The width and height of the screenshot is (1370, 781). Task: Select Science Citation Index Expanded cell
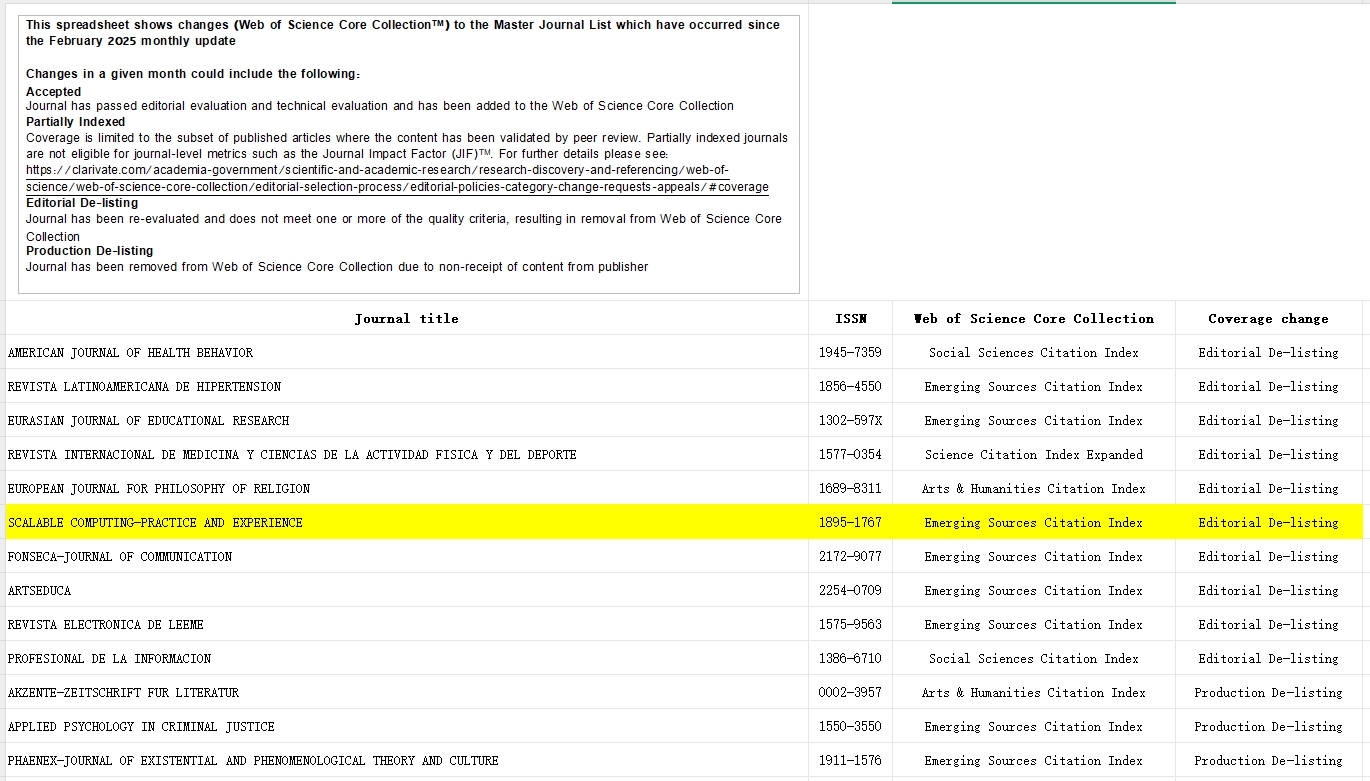click(1034, 454)
